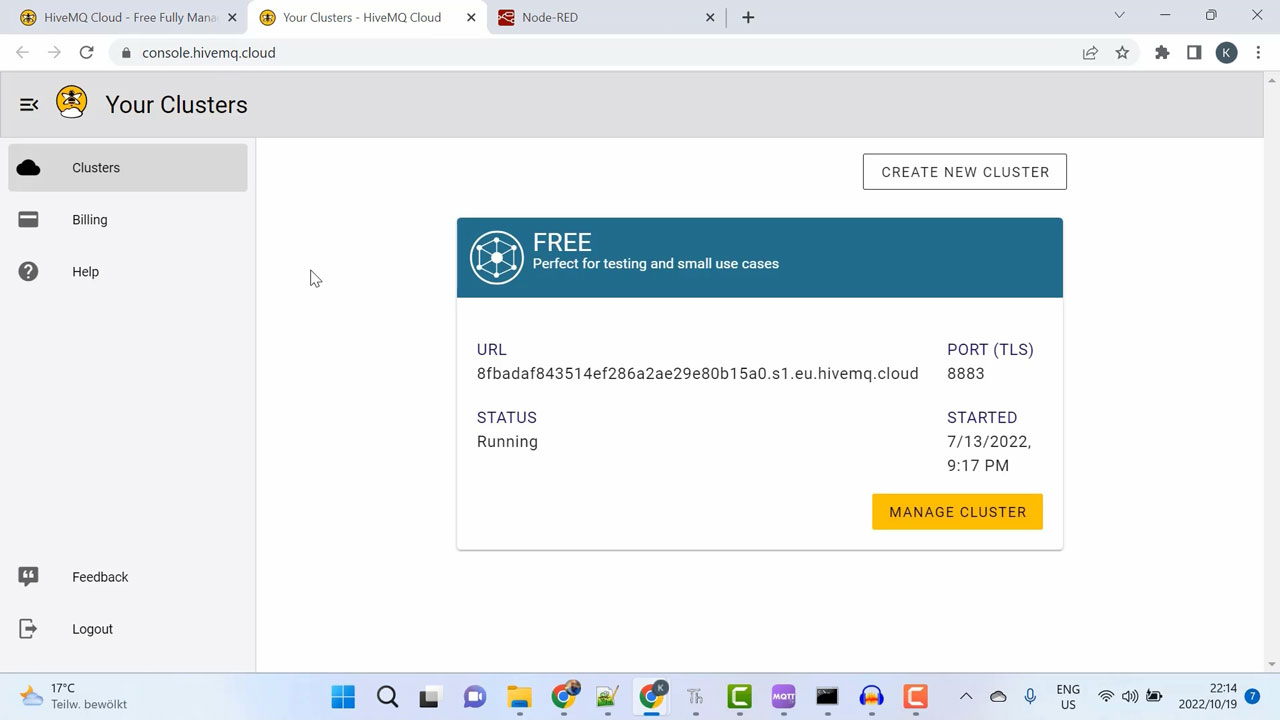Open a new browser tab

[x=748, y=17]
